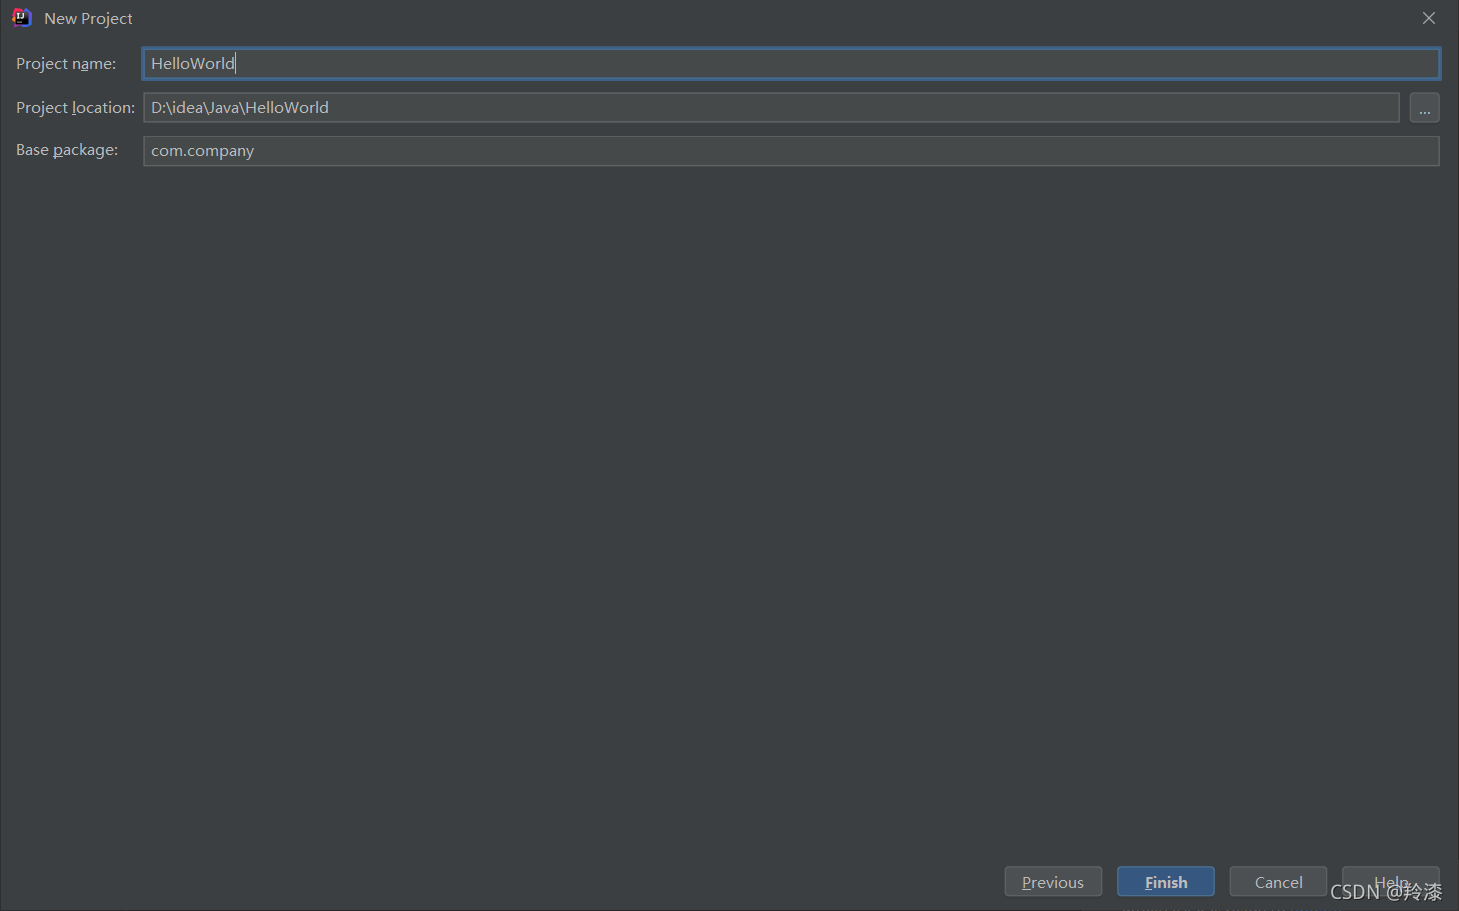Viewport: 1459px width, 911px height.
Task: Click the Project name label
Action: click(x=66, y=64)
